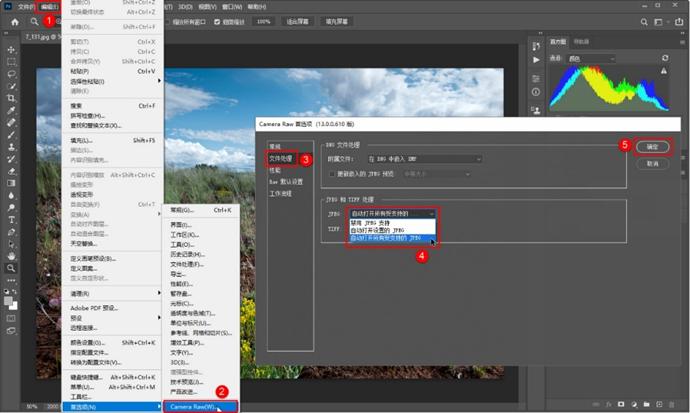This screenshot has width=690, height=413.
Task: Select 文件处理 in the preferences sidebar
Action: (x=280, y=158)
